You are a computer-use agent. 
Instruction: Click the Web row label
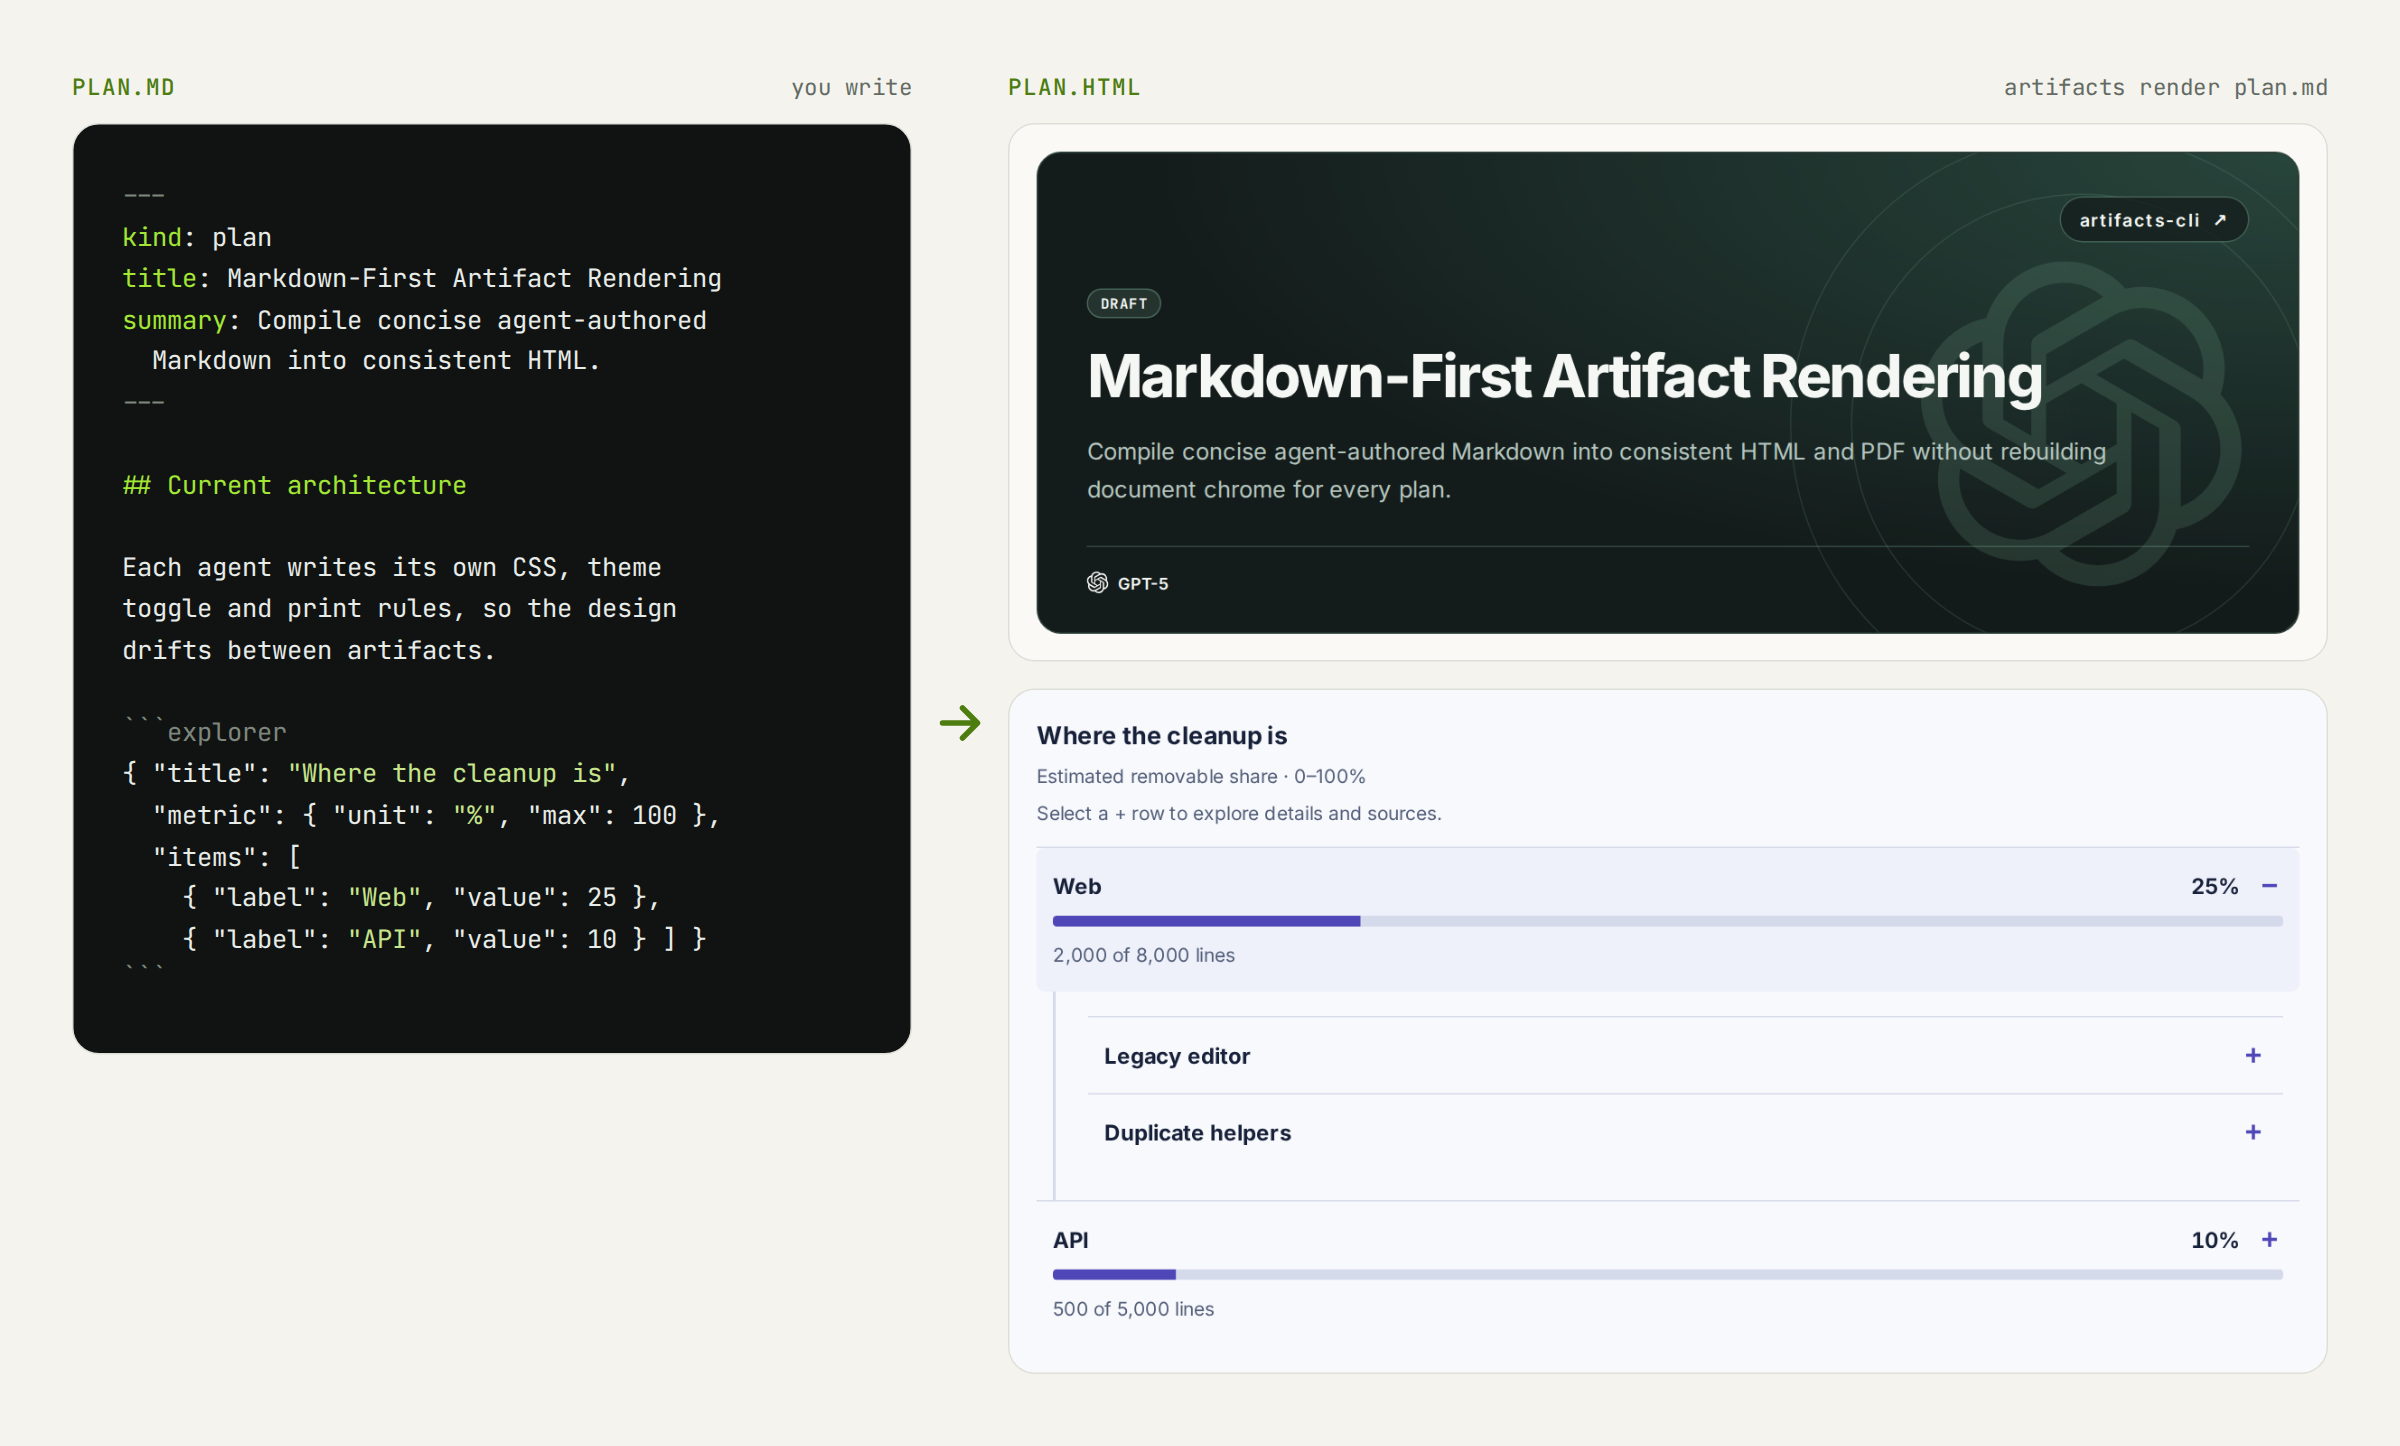coord(1077,886)
